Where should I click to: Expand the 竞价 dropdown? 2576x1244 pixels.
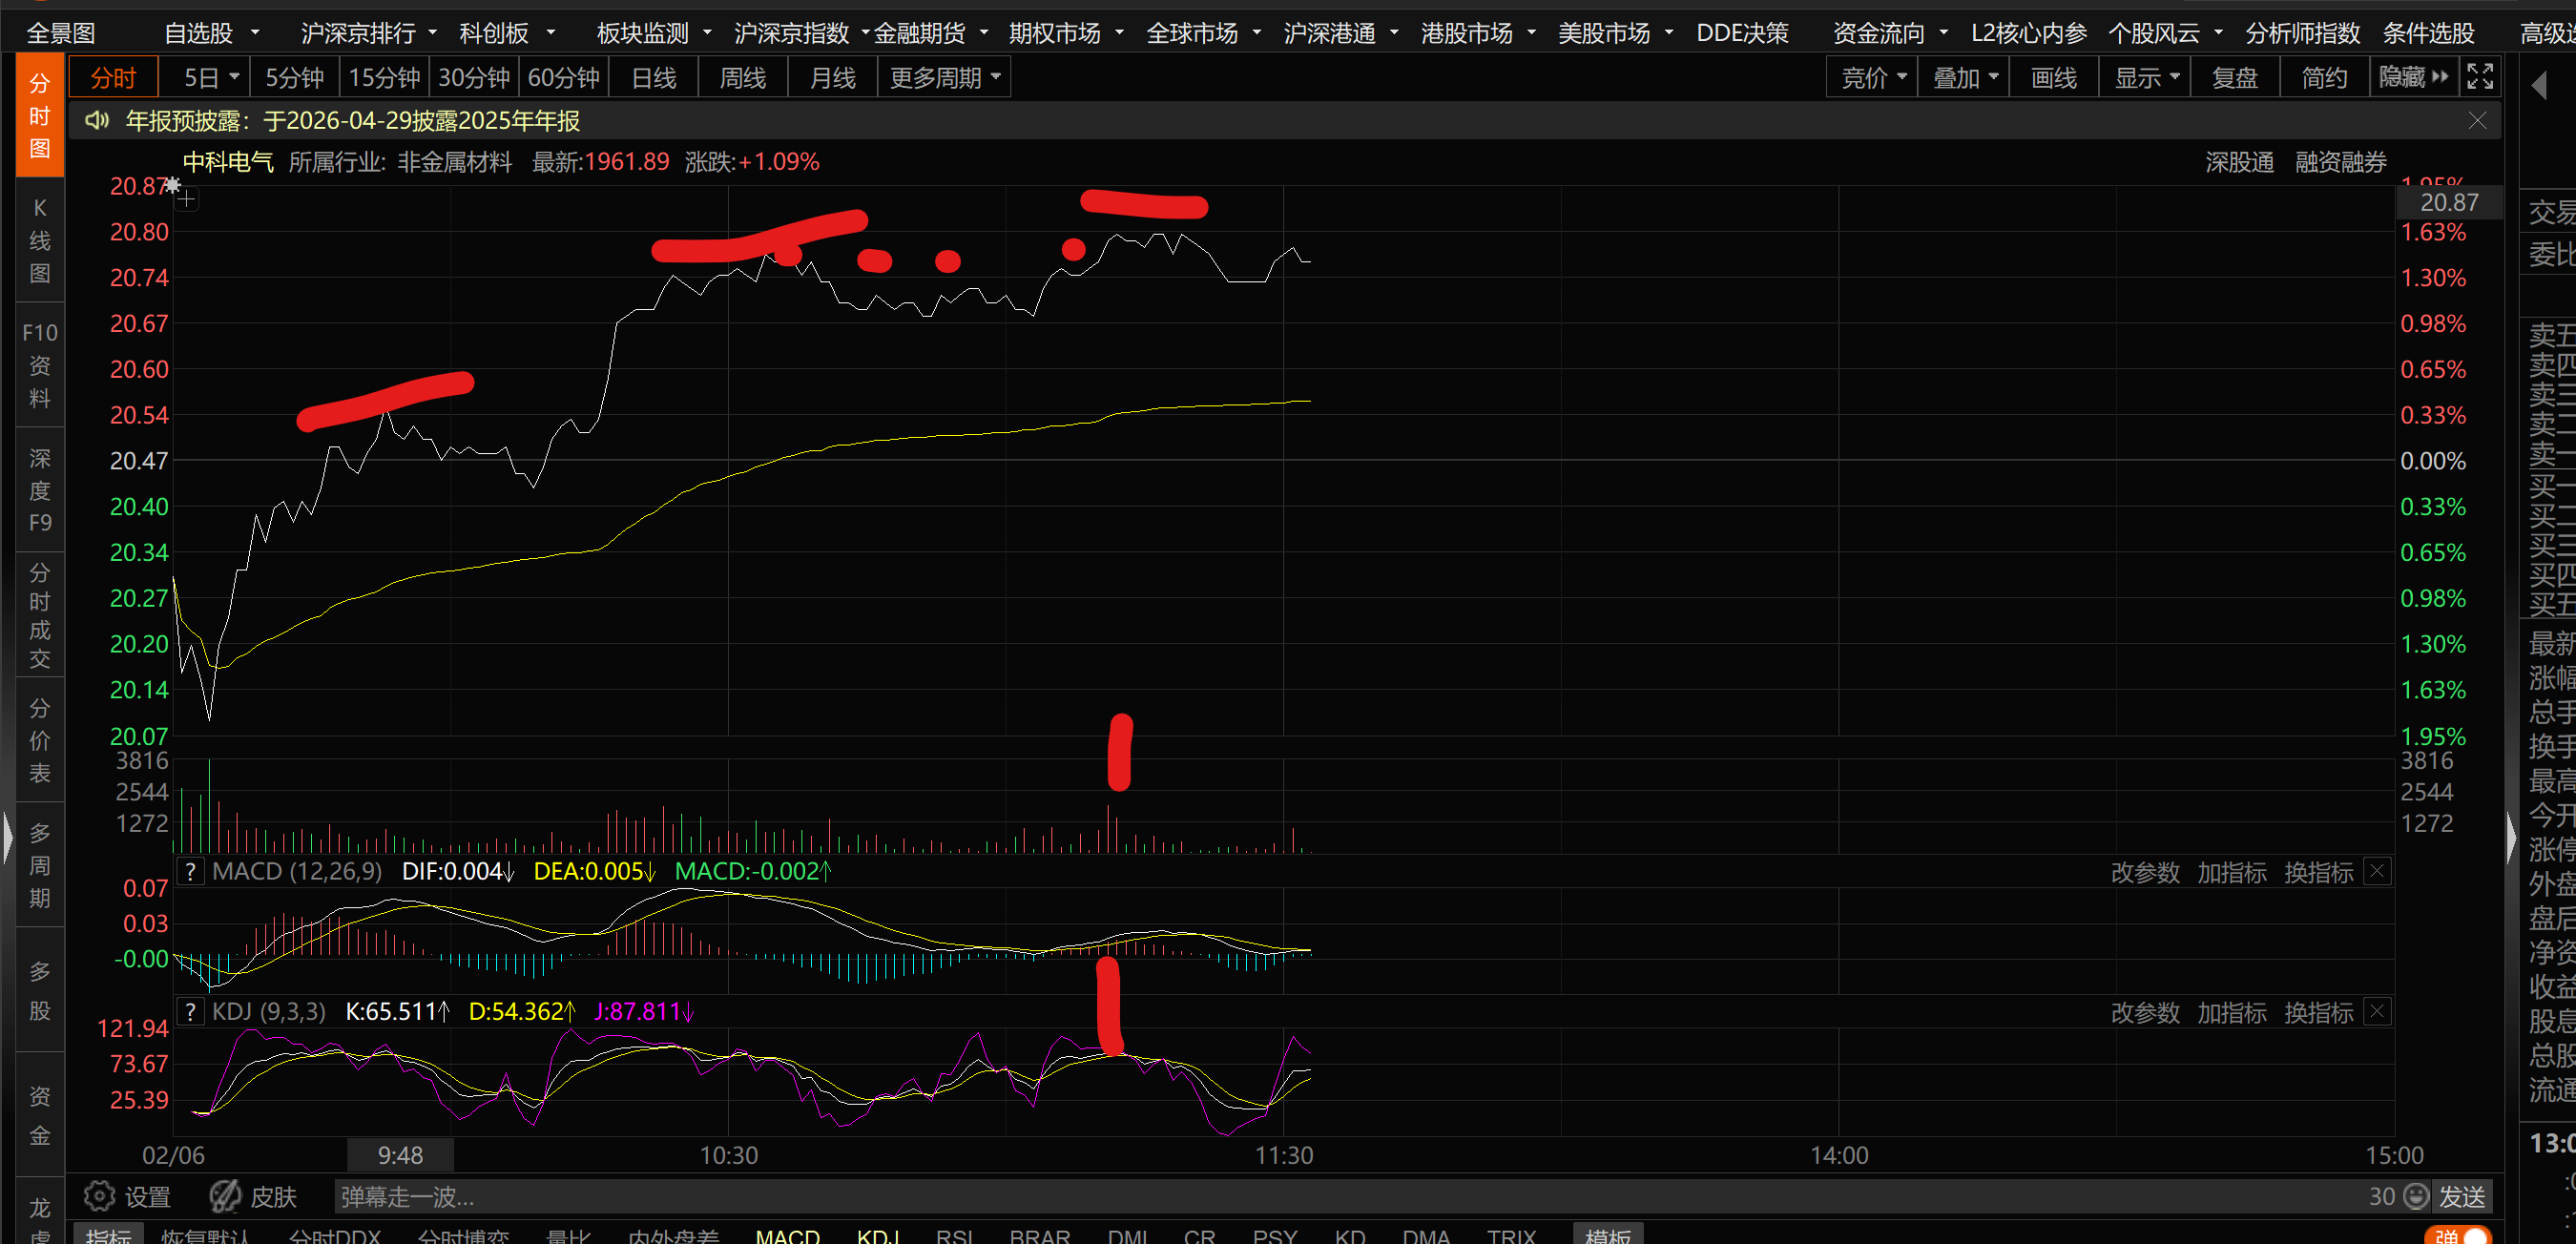[1872, 77]
